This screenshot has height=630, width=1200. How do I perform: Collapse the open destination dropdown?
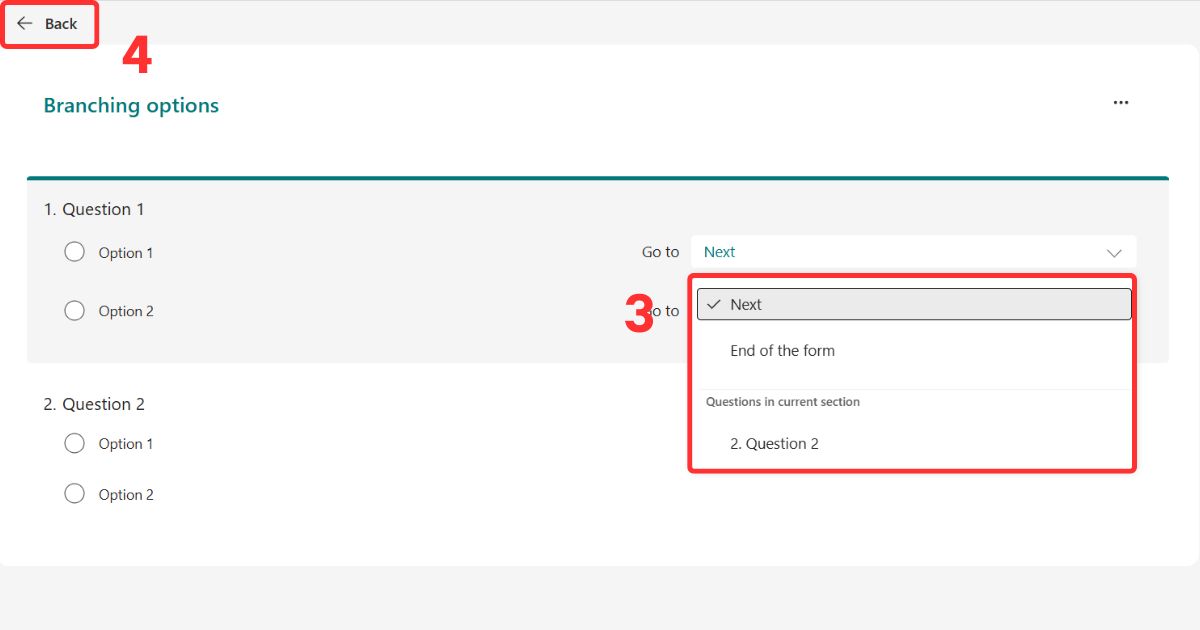click(1113, 252)
